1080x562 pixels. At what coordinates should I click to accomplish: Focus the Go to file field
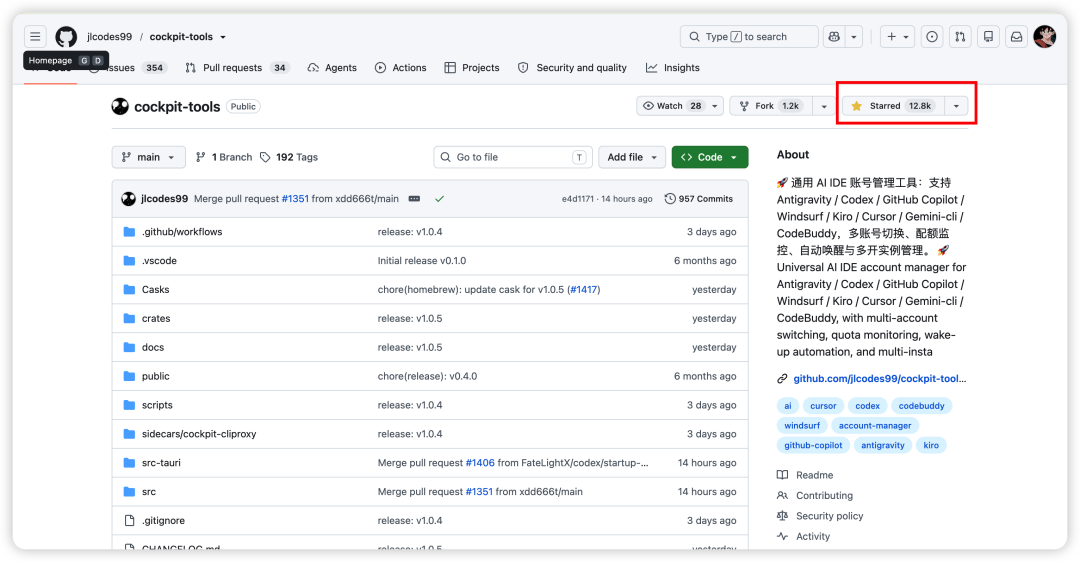pos(513,157)
